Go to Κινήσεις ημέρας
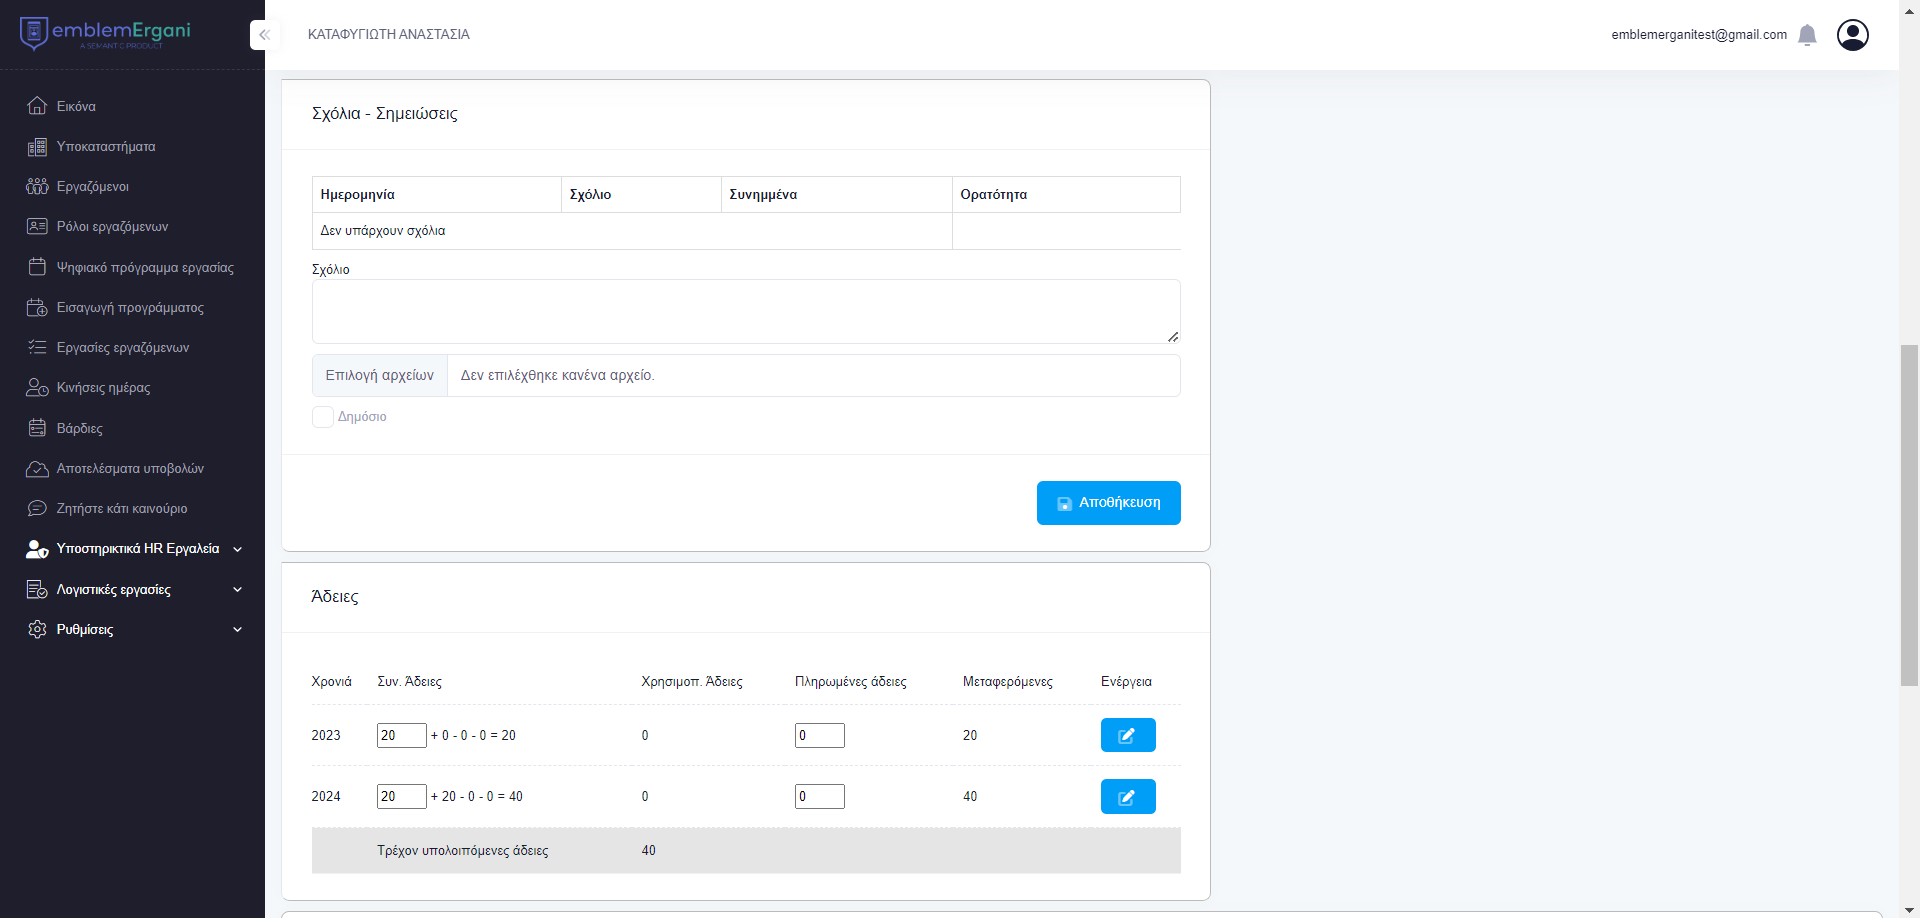 (103, 388)
